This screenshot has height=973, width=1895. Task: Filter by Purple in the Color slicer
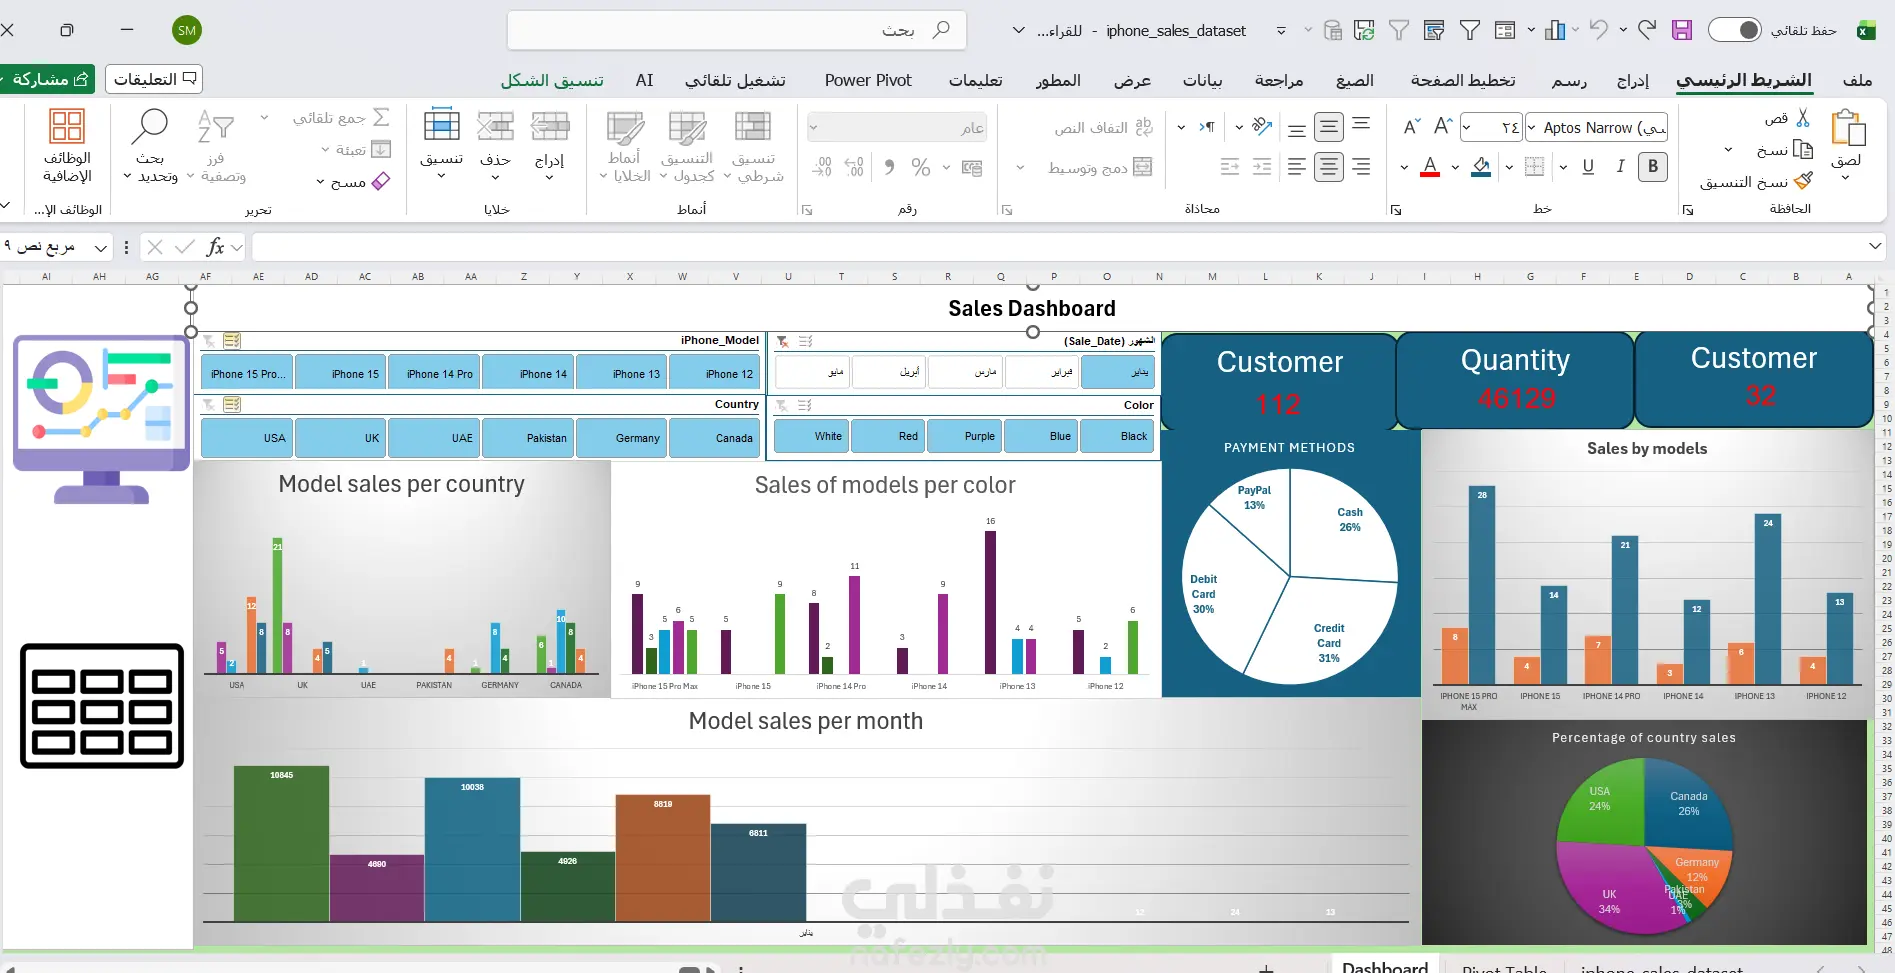964,436
